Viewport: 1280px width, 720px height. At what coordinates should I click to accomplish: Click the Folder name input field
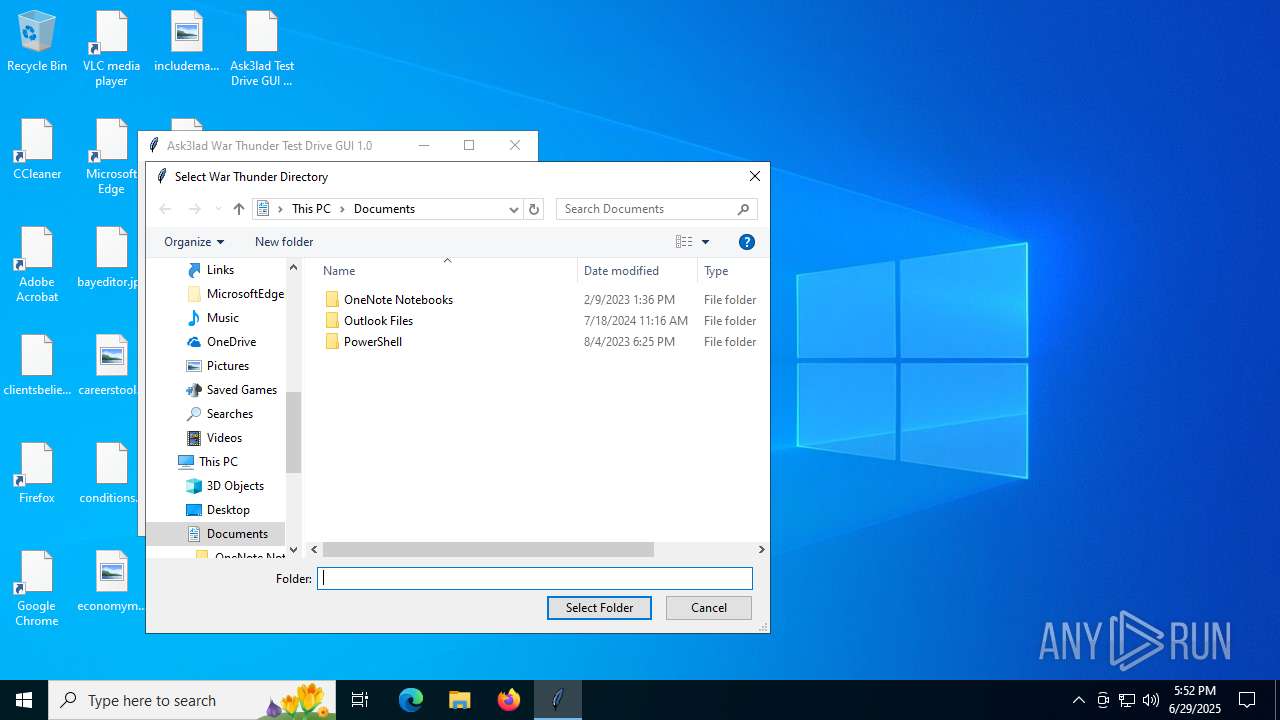coord(535,578)
